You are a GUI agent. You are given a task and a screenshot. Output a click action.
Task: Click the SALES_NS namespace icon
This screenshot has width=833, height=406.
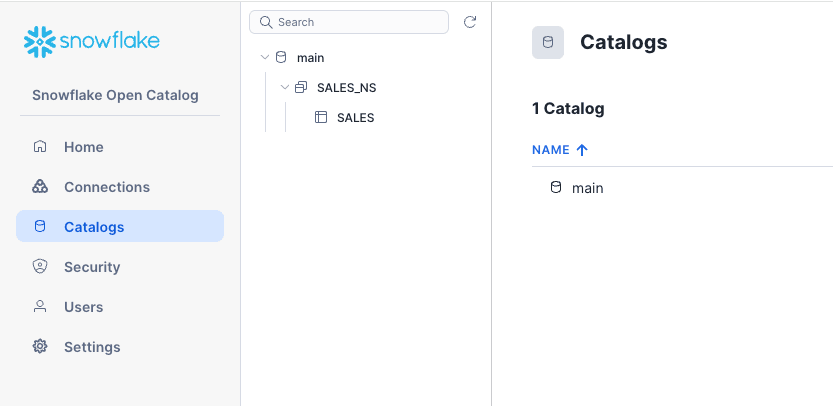coord(301,88)
